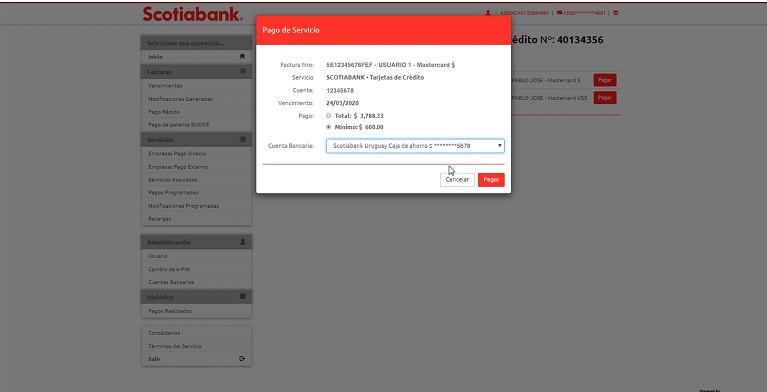Click Salir to log out
This screenshot has height=392, width=767.
point(196,359)
